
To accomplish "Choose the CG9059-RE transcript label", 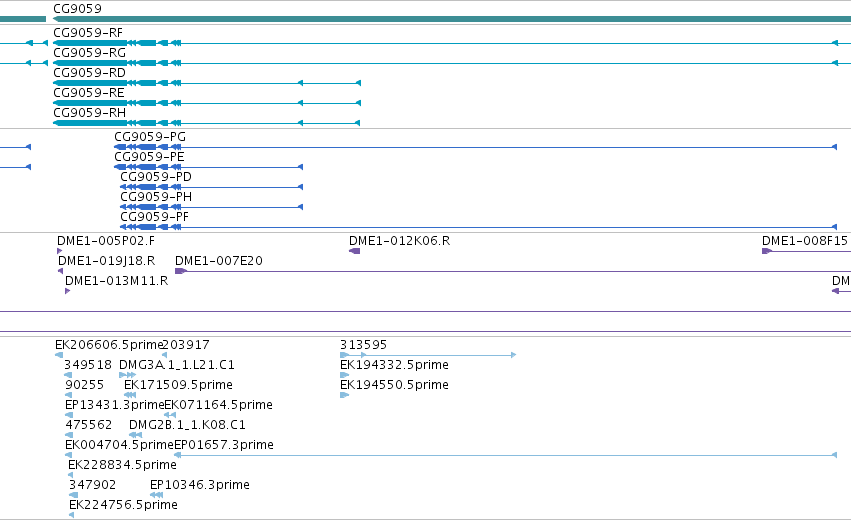I will pyautogui.click(x=89, y=93).
